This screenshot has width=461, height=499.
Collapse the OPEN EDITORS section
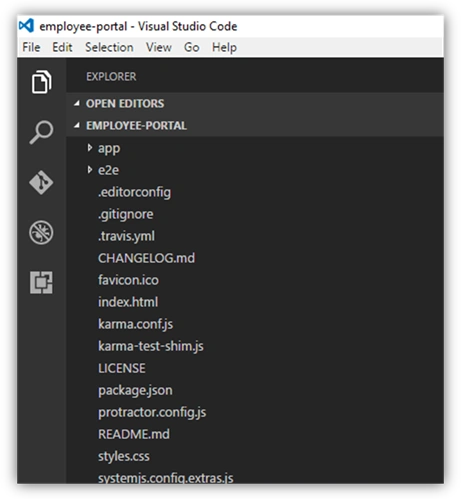(x=77, y=103)
